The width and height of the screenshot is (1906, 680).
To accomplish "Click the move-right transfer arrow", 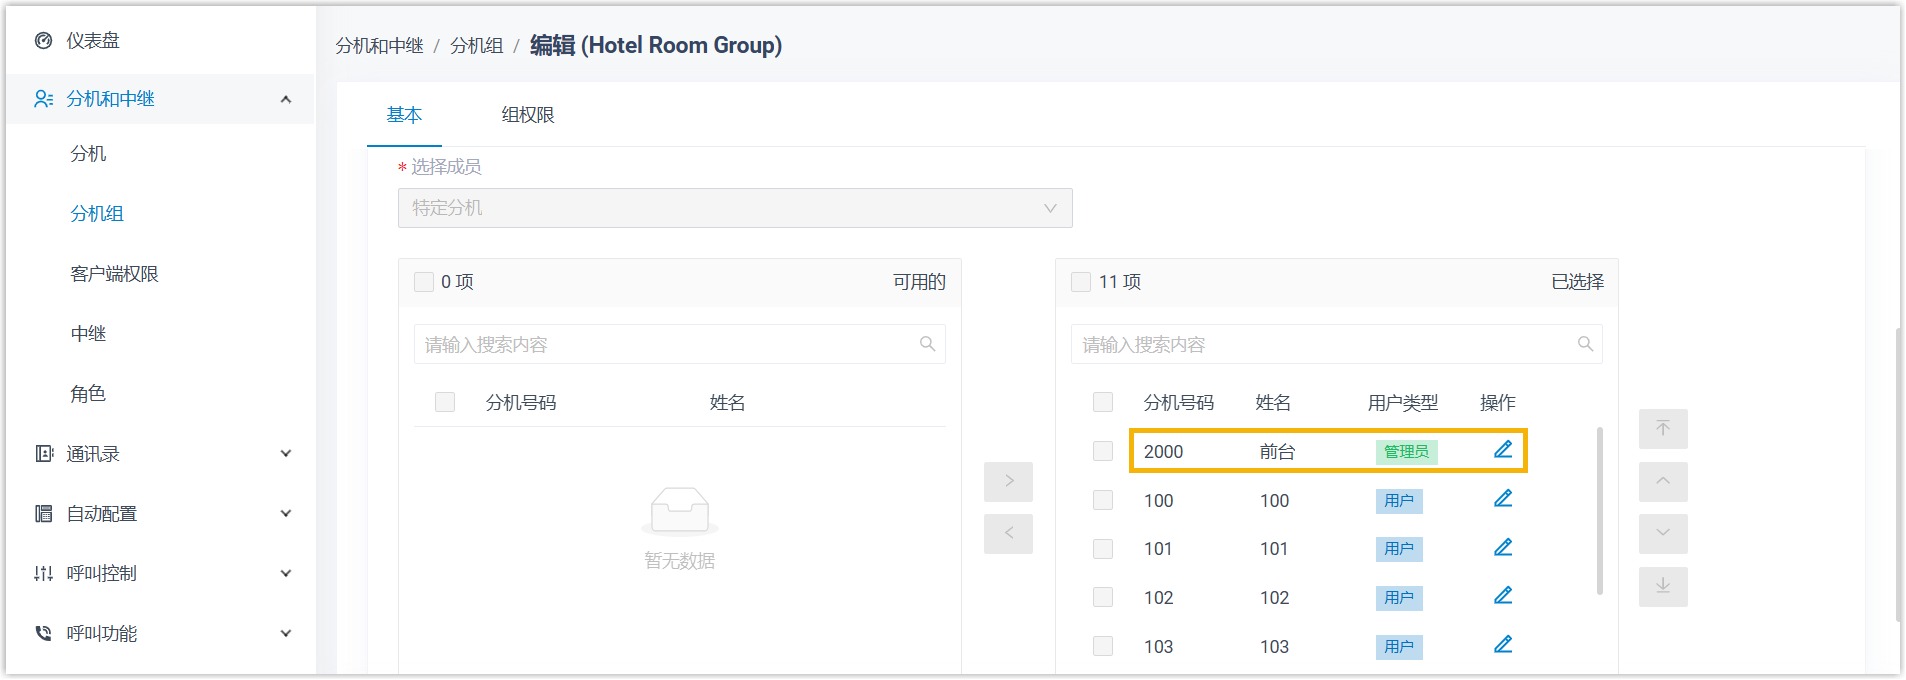I will click(x=1008, y=481).
